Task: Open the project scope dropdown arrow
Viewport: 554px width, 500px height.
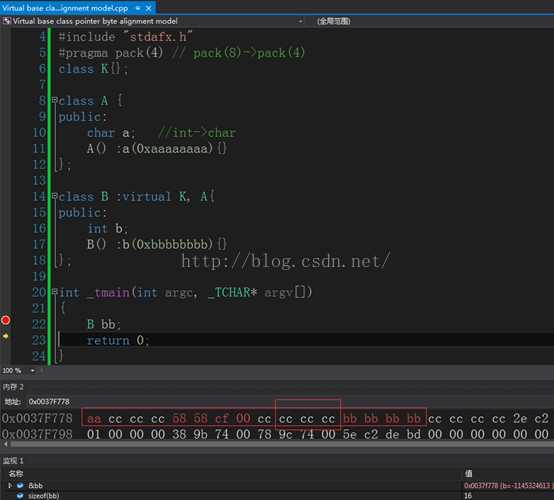Action: pyautogui.click(x=300, y=21)
